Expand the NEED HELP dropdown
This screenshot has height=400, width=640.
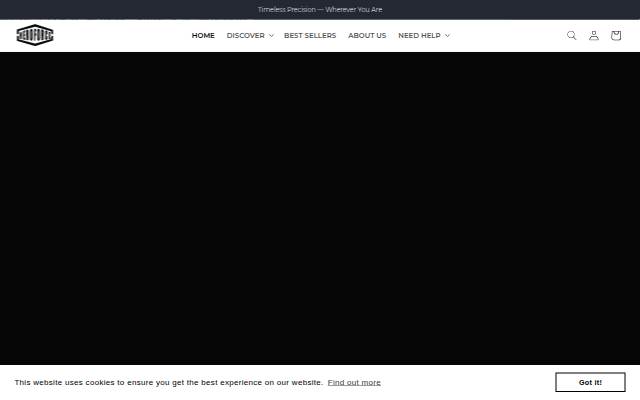pyautogui.click(x=424, y=36)
